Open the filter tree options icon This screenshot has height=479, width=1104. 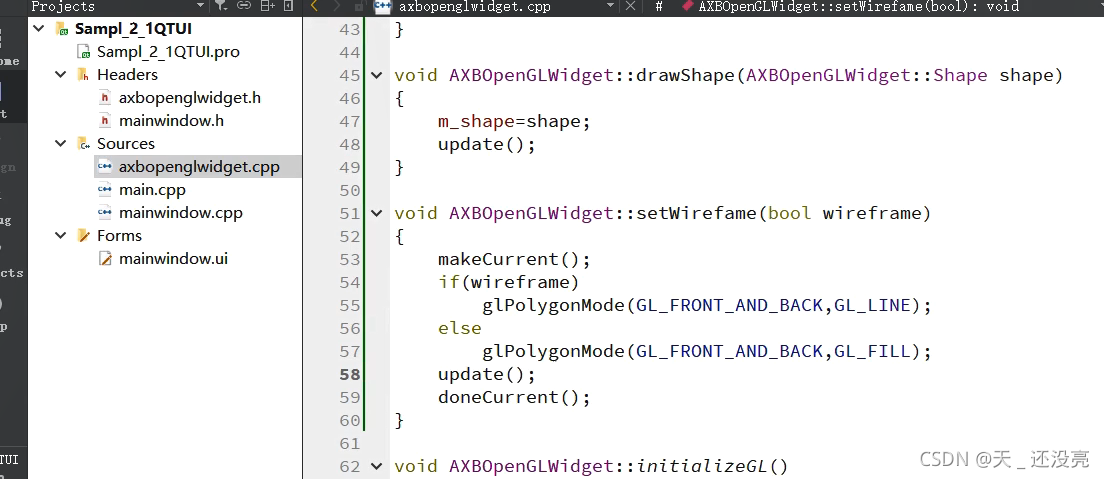[x=221, y=6]
